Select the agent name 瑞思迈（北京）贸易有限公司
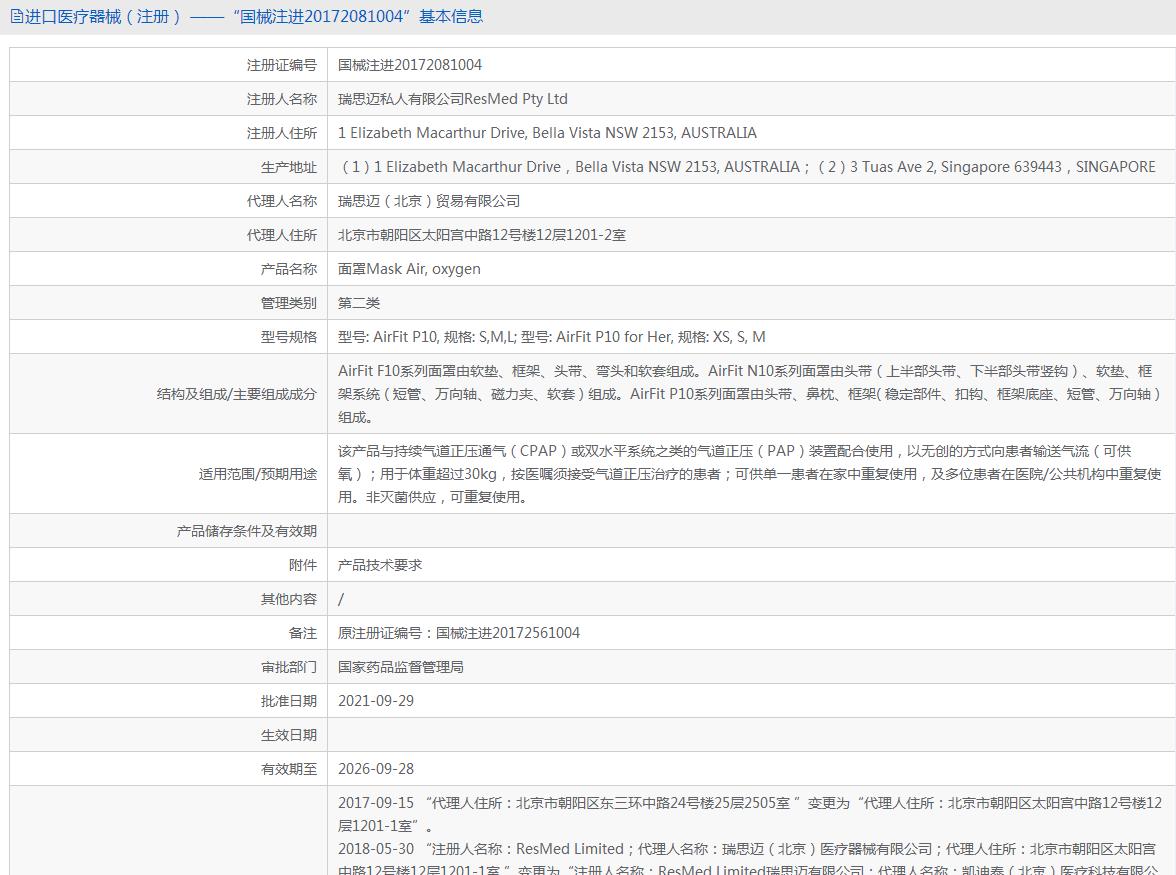 tap(429, 201)
